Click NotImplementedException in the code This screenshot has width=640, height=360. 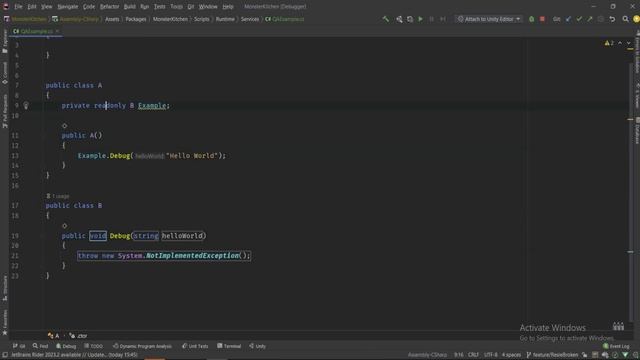pyautogui.click(x=193, y=256)
